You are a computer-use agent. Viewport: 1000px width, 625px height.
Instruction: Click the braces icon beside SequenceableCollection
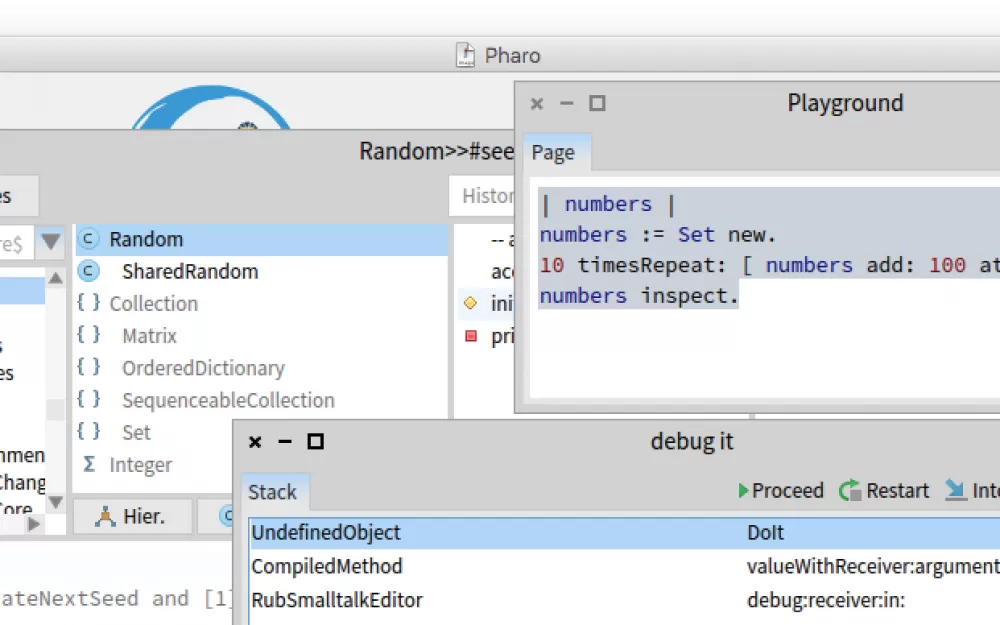coord(89,399)
